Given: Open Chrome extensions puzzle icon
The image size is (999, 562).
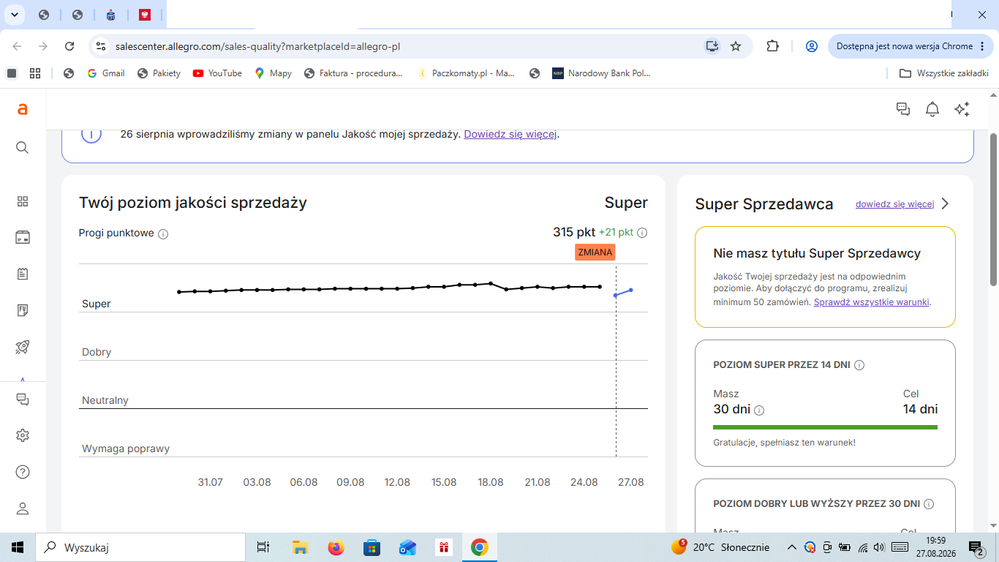Looking at the screenshot, I should [x=772, y=46].
